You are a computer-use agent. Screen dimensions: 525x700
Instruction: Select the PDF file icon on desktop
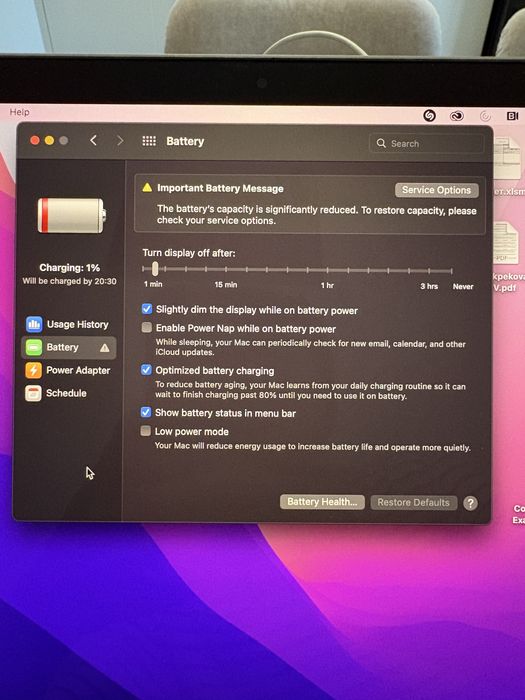pyautogui.click(x=506, y=244)
